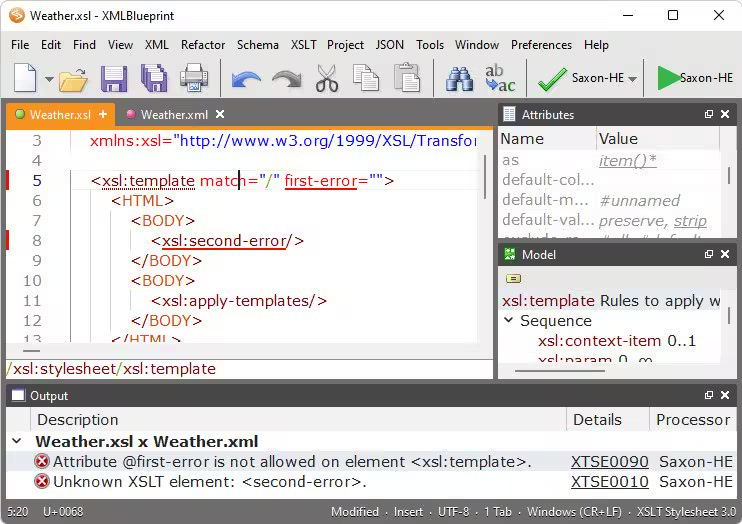Undock the Attributes panel
742x524 pixels.
(709, 114)
